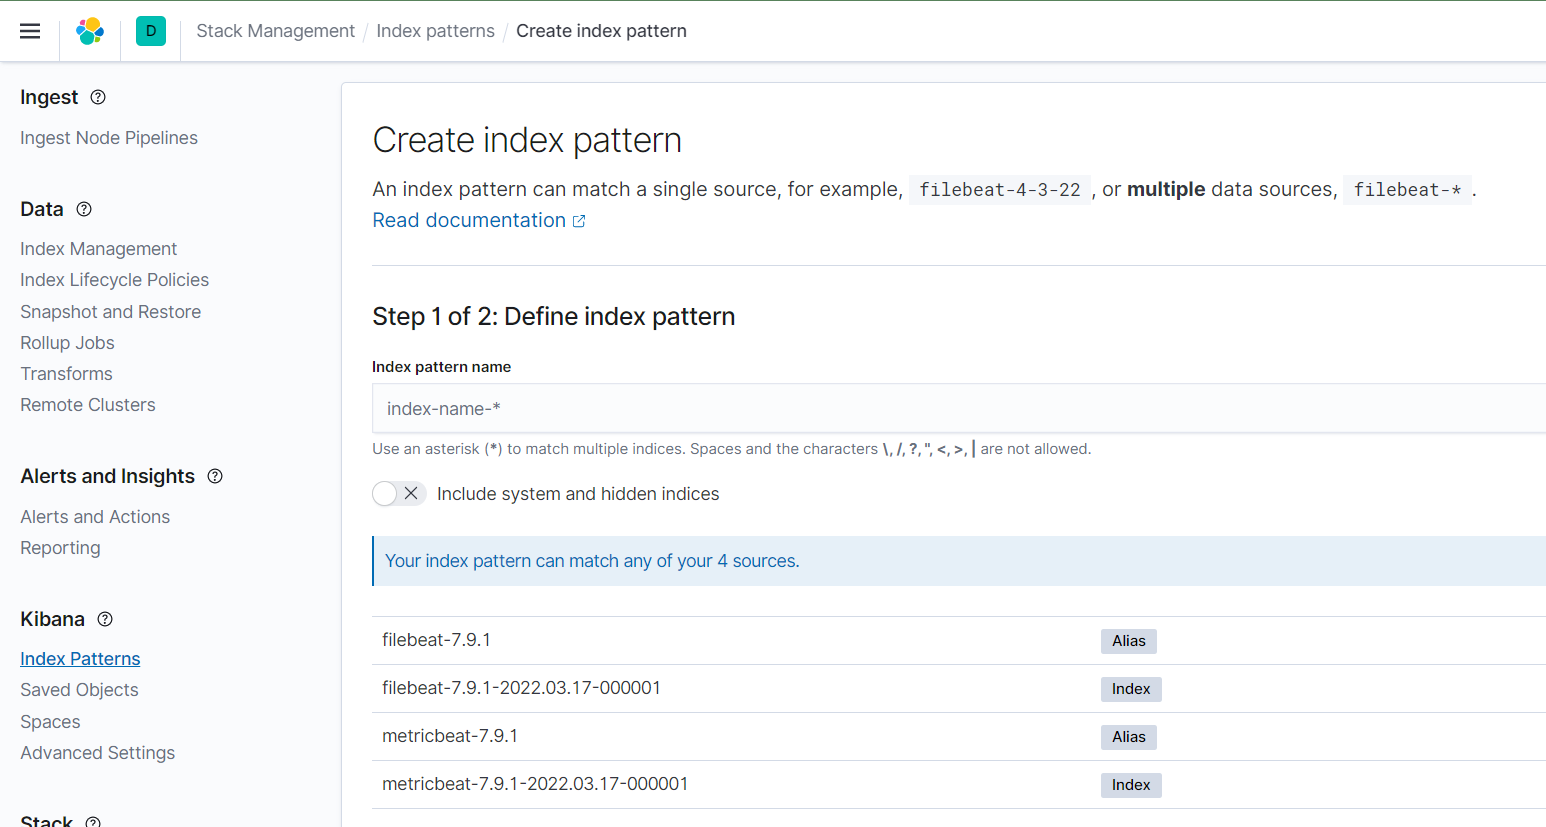
Task: Click filebeat-7.9.1-2022.03.17-000001 index row
Action: pos(959,689)
